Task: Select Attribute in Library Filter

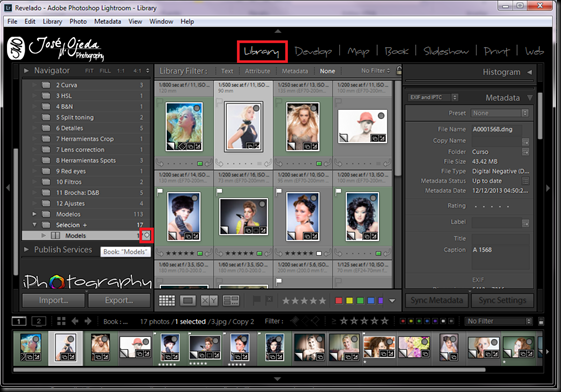Action: 257,71
